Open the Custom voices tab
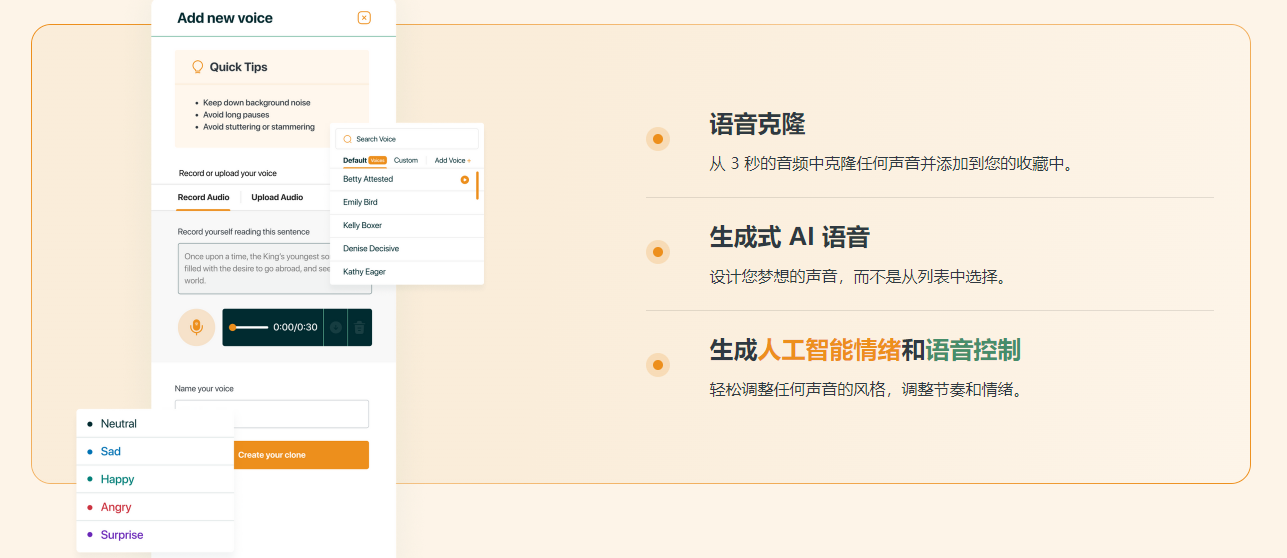The height and width of the screenshot is (558, 1287). tap(406, 160)
